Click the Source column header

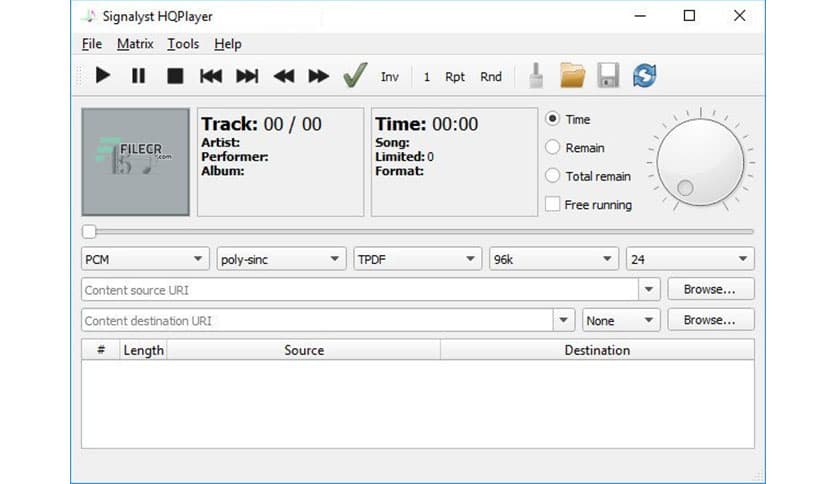[x=304, y=350]
